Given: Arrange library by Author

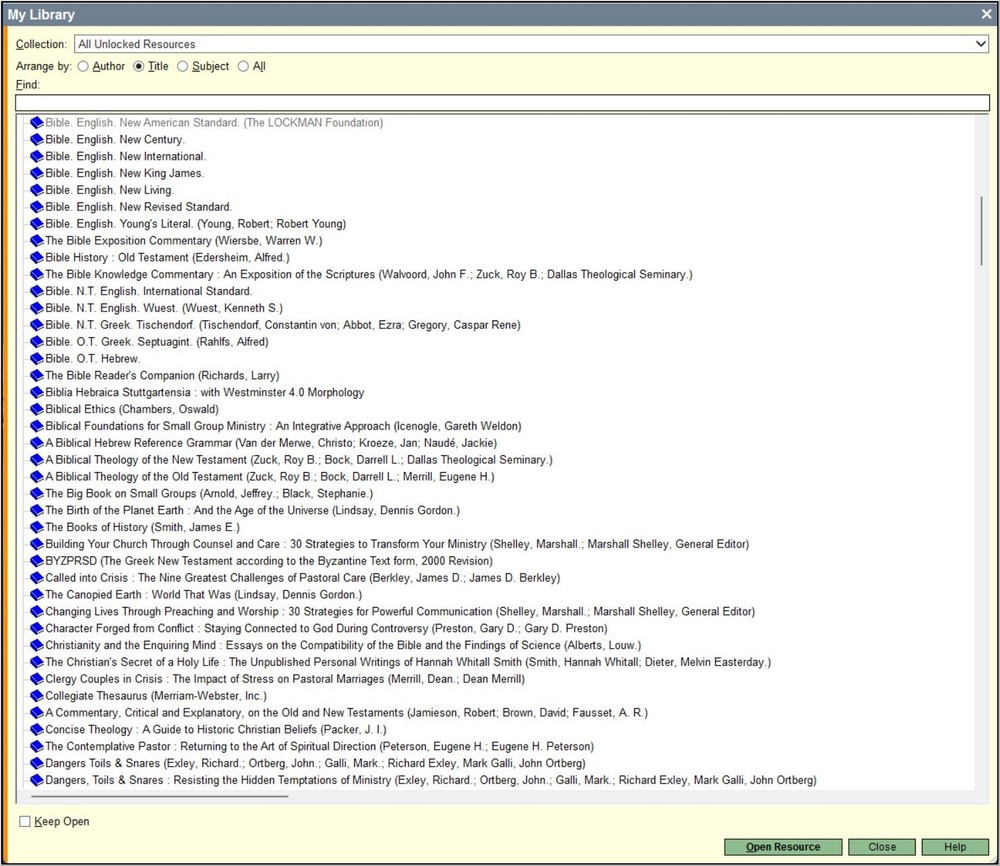Looking at the screenshot, I should pos(83,66).
